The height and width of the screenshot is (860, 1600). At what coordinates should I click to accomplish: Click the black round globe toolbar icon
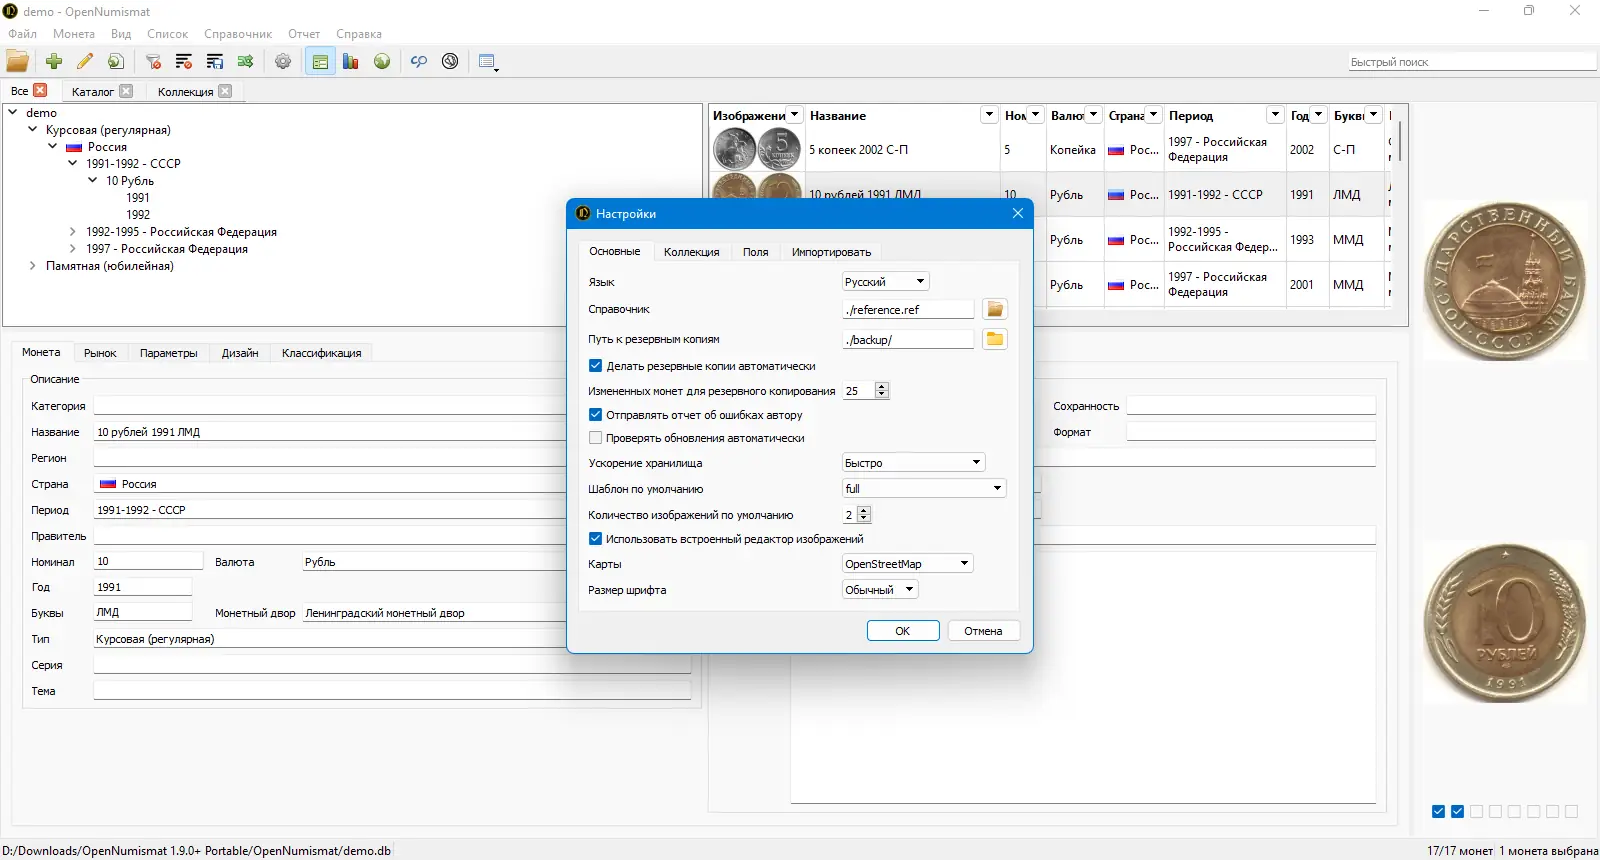[450, 62]
